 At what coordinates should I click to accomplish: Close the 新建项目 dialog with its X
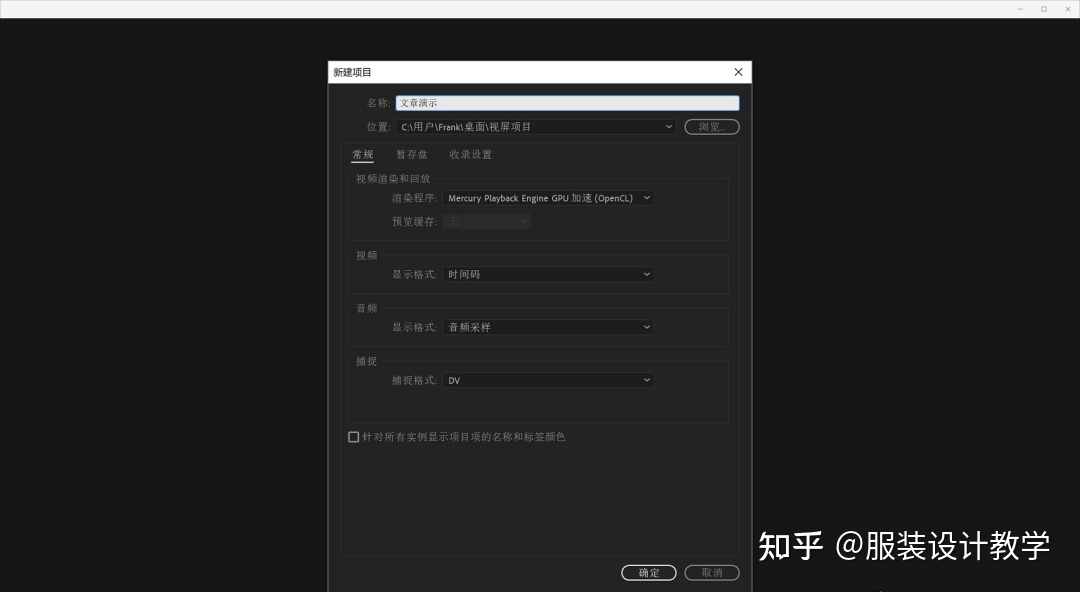click(738, 72)
